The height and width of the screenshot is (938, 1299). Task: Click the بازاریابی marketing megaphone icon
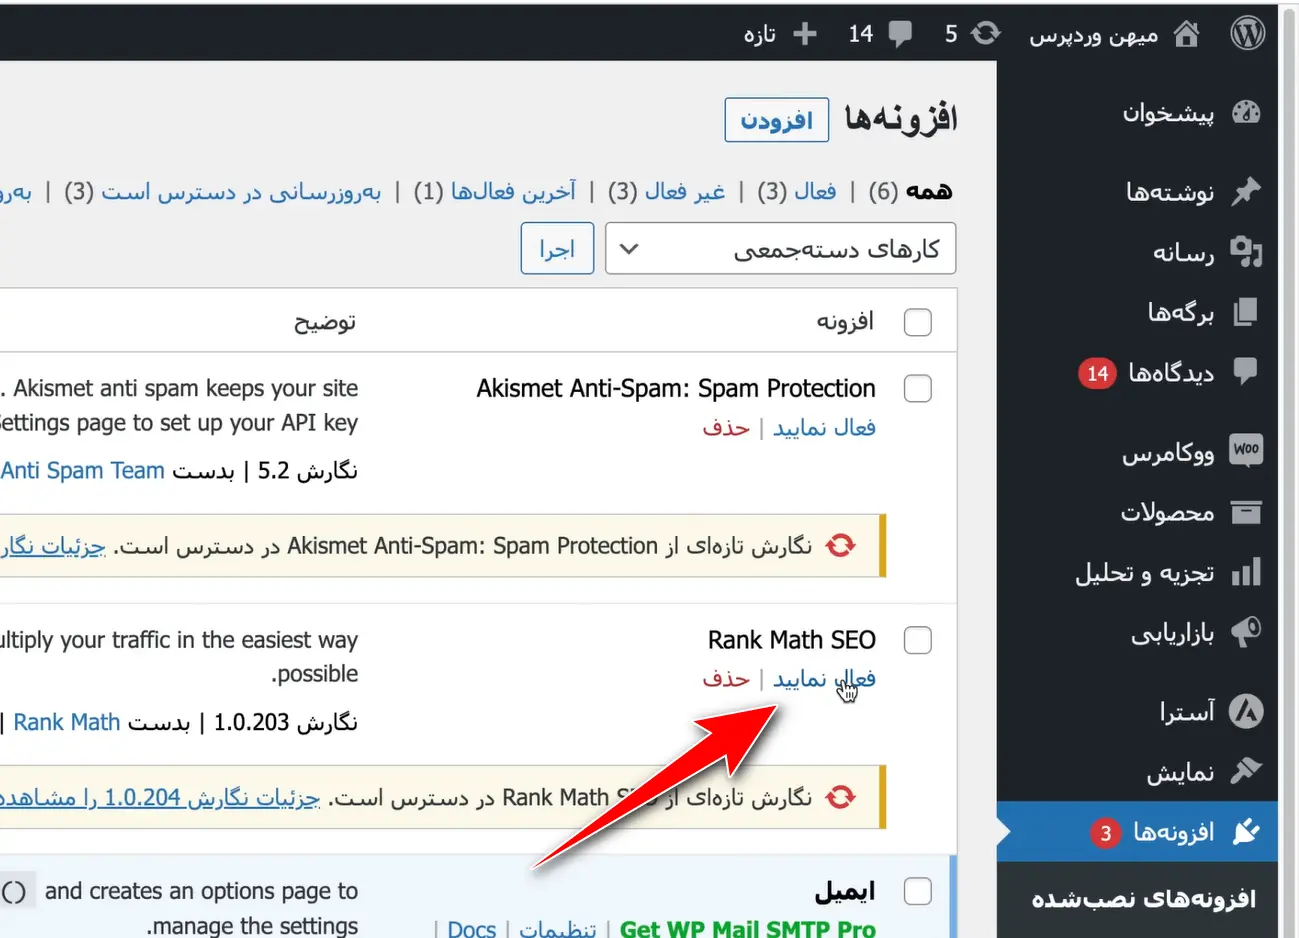pyautogui.click(x=1246, y=632)
